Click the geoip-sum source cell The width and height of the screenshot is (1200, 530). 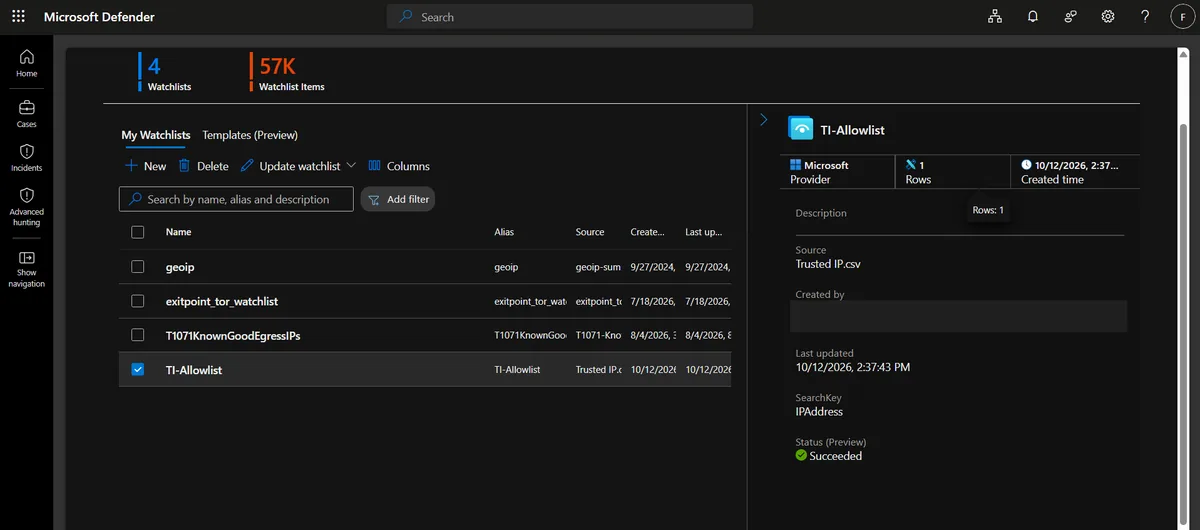point(599,267)
